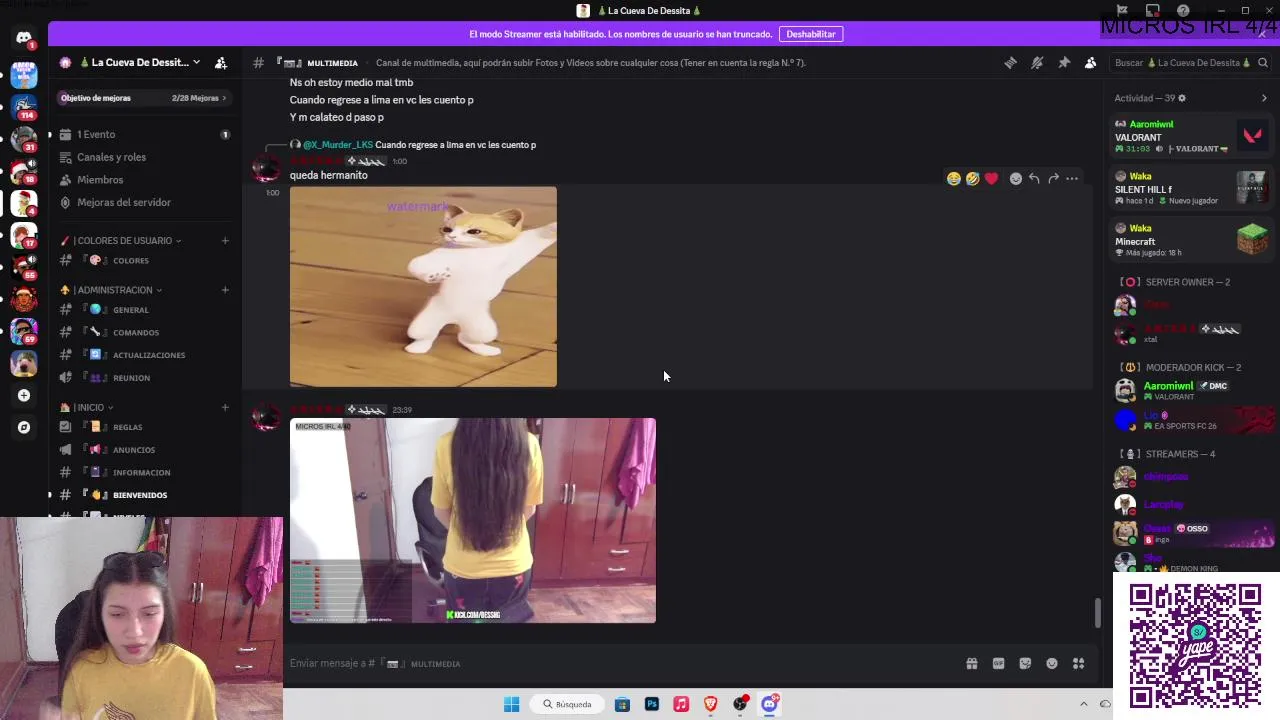Open the ANUNCIOS channel
The width and height of the screenshot is (1280, 720).
tap(145, 450)
